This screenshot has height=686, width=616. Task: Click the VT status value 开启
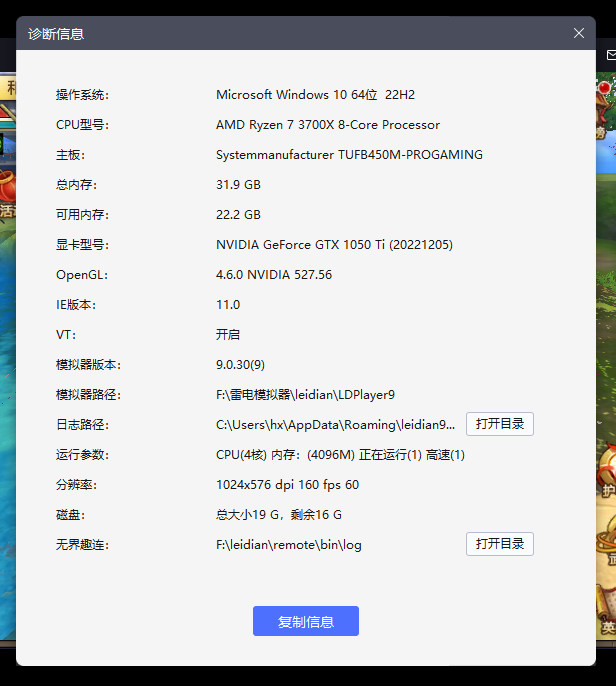(228, 335)
